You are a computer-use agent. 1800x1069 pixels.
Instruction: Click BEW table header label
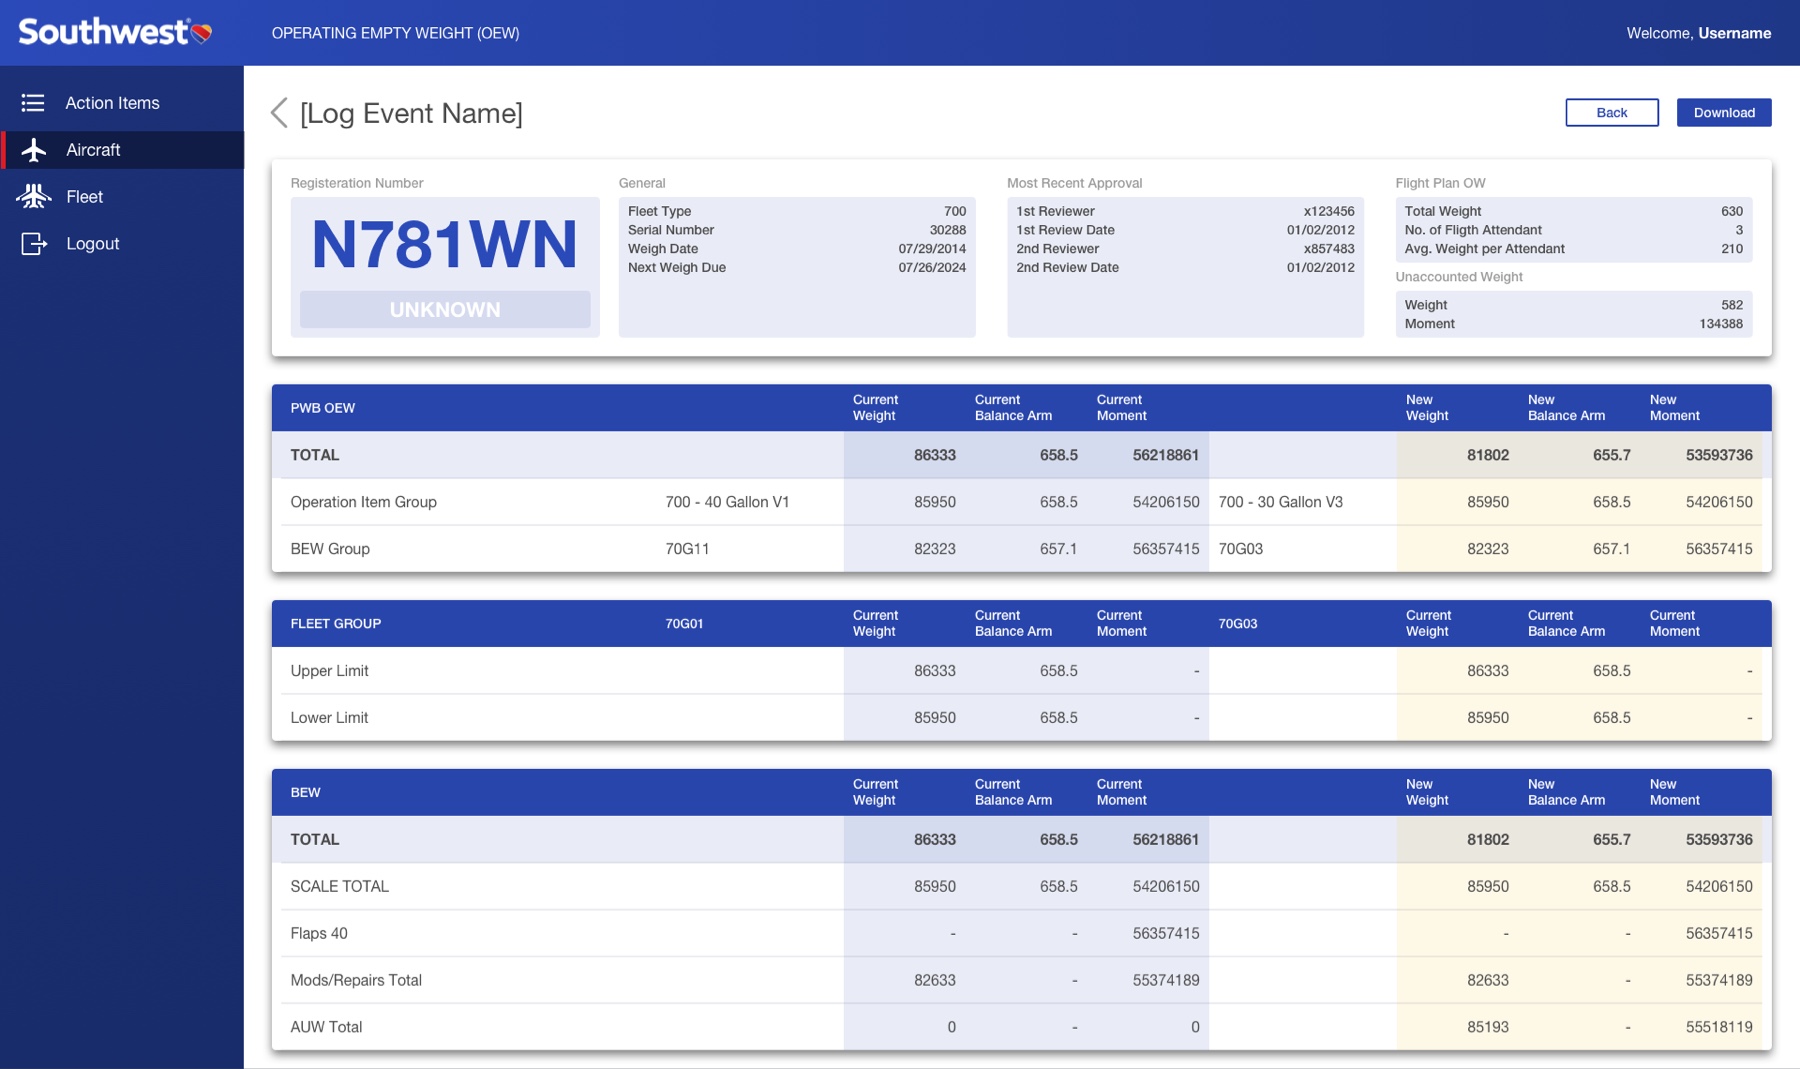[x=305, y=793]
